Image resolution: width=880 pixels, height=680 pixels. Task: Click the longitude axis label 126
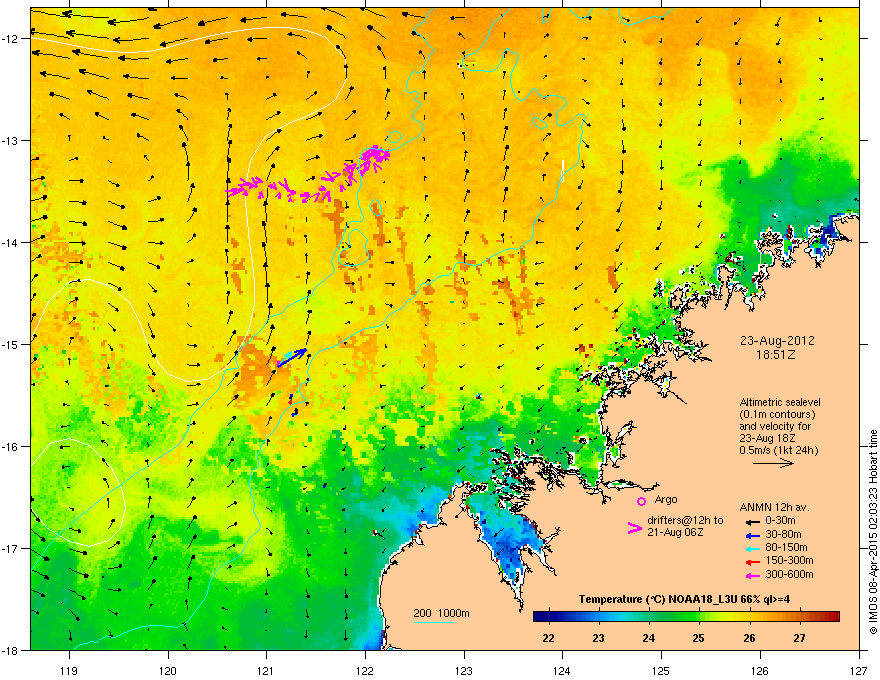pyautogui.click(x=760, y=671)
